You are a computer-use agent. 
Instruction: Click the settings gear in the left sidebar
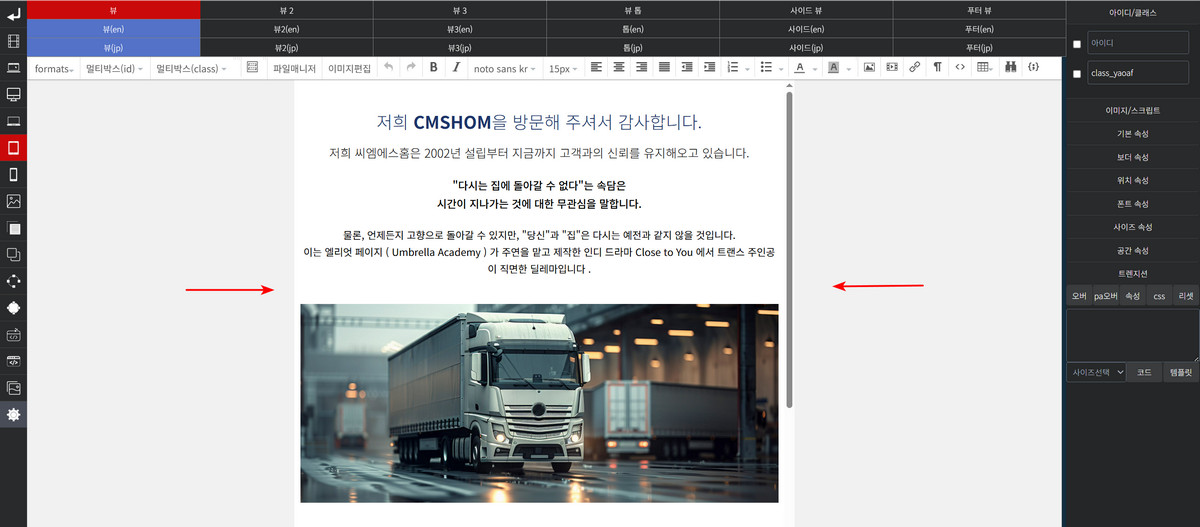coord(13,414)
